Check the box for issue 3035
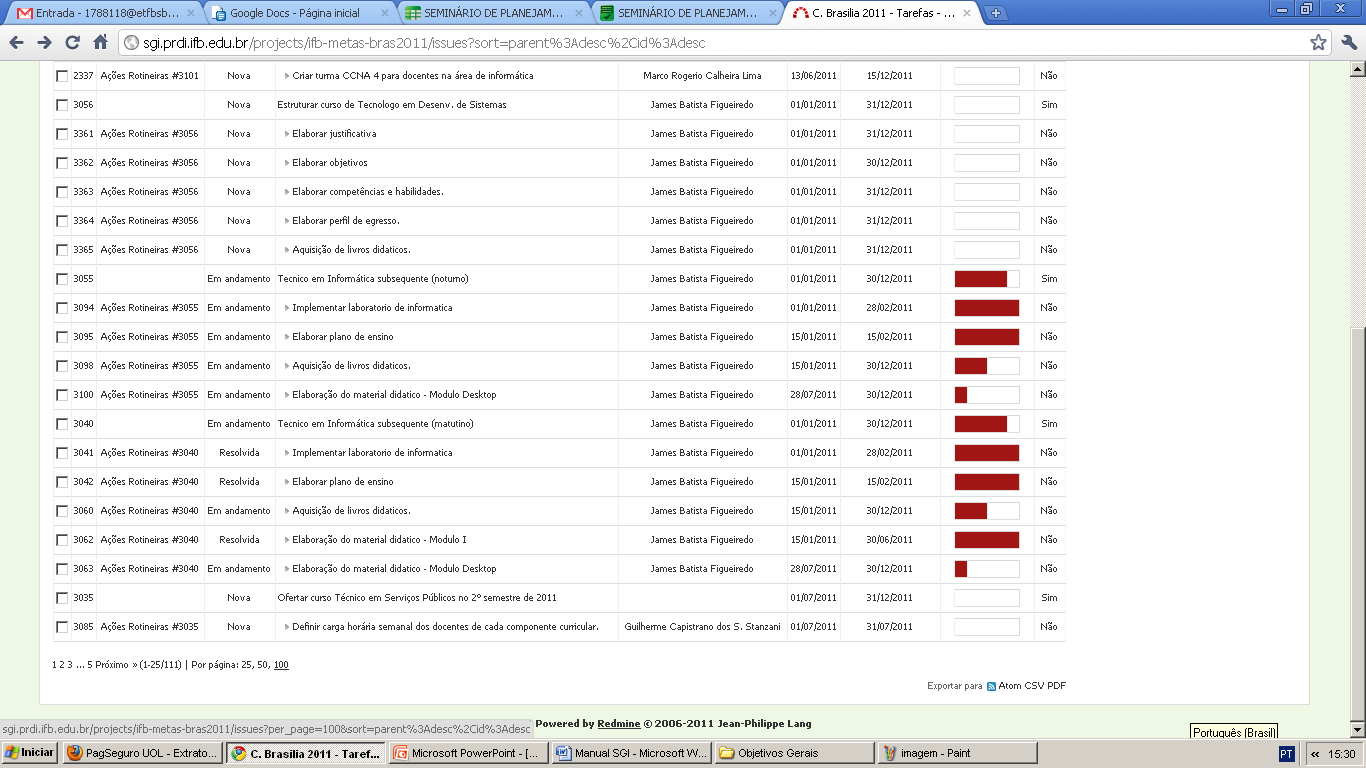 pyautogui.click(x=62, y=598)
